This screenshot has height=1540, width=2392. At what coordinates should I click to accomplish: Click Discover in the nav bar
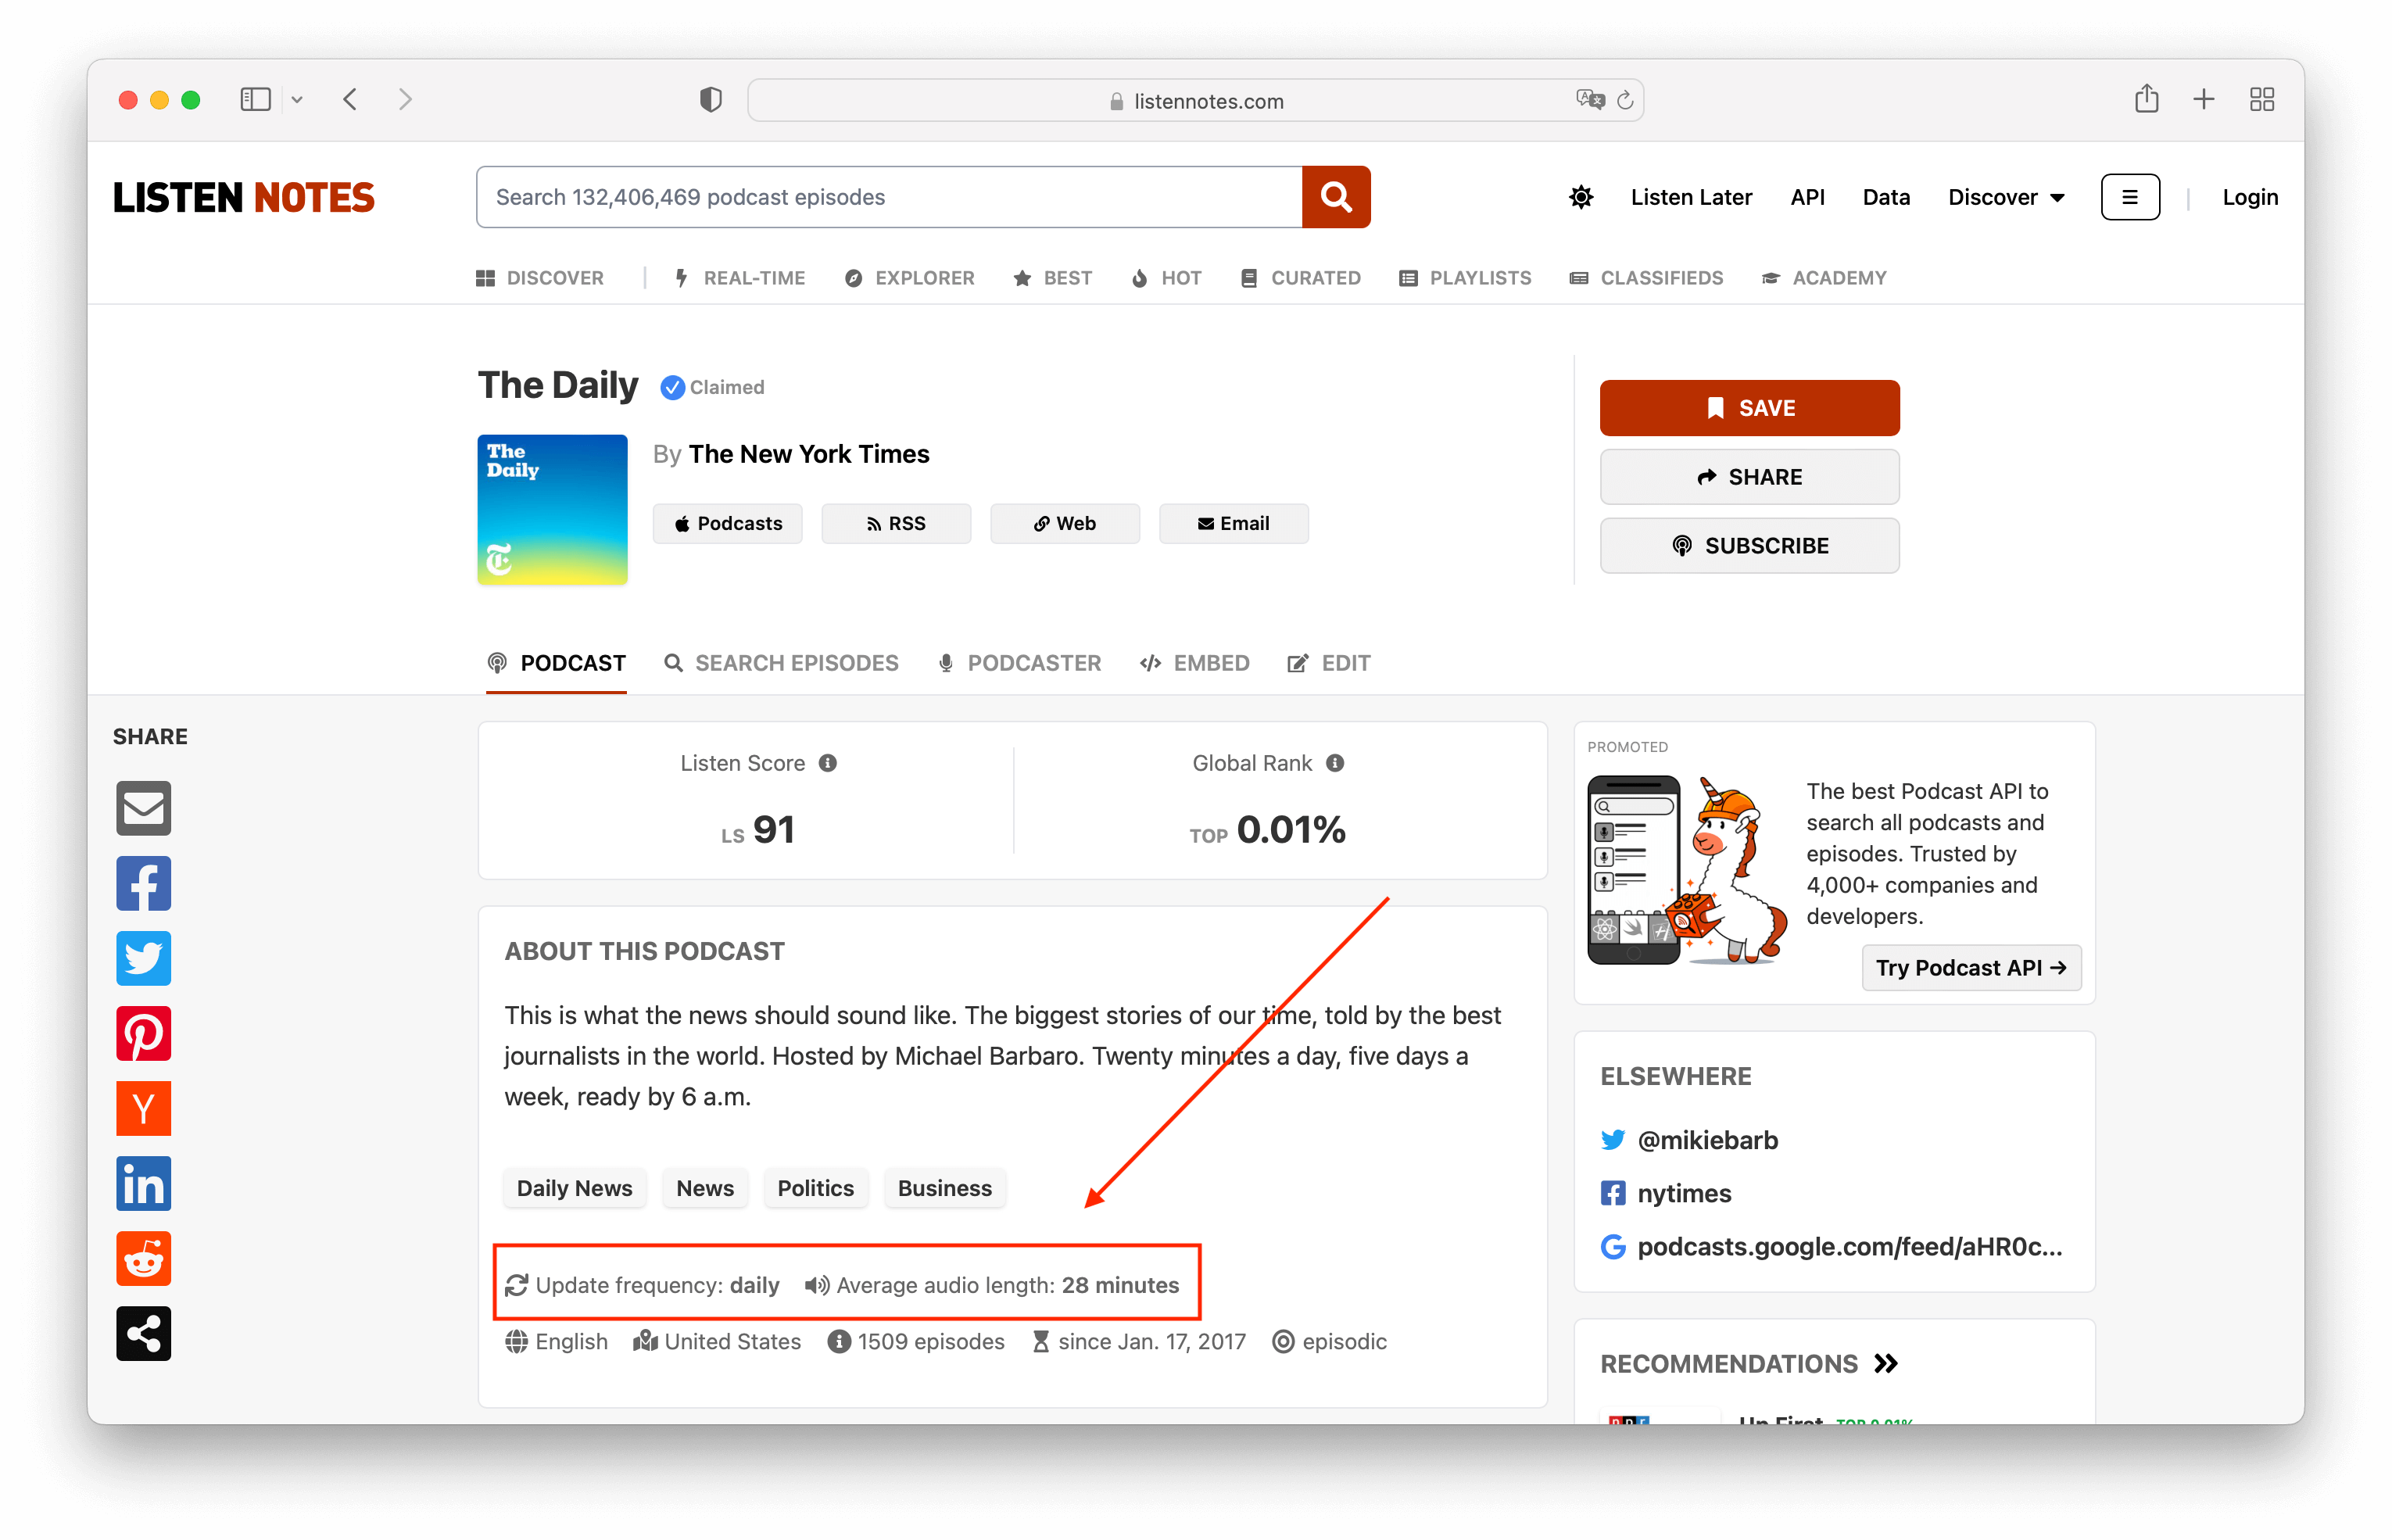pyautogui.click(x=540, y=278)
